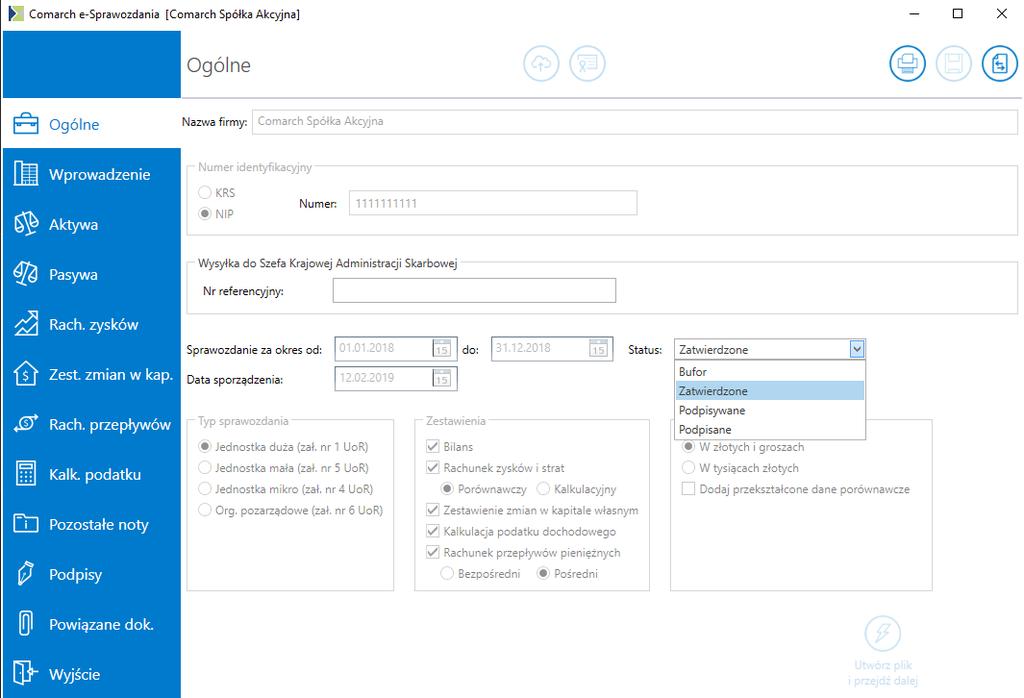Select the KRS radio button
1024x698 pixels.
pyautogui.click(x=205, y=193)
